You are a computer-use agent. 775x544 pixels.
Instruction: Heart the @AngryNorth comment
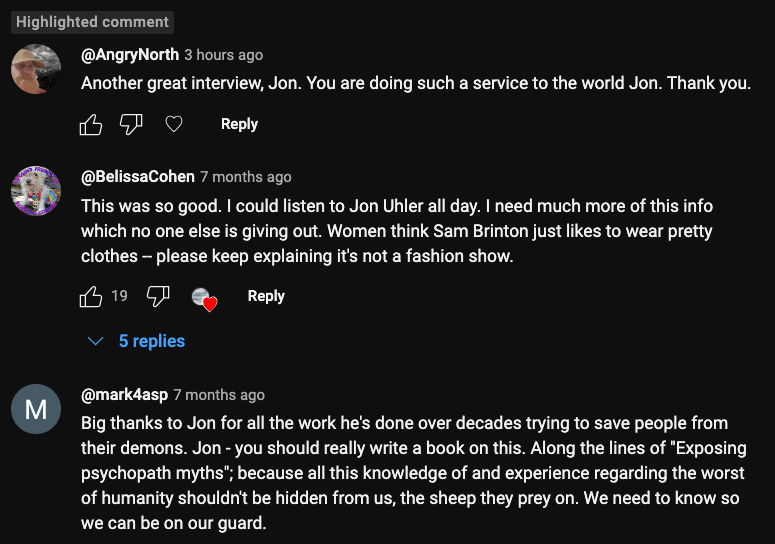coord(174,124)
